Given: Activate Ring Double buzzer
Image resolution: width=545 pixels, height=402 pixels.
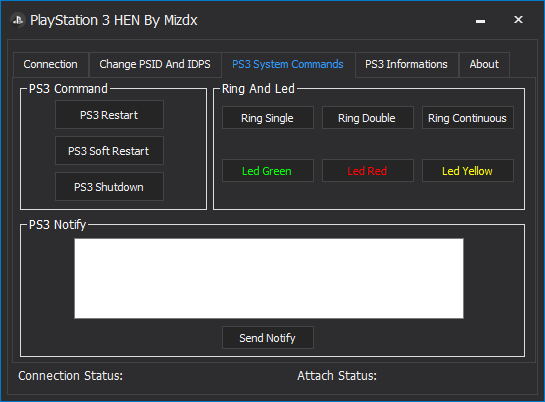Looking at the screenshot, I should (368, 118).
